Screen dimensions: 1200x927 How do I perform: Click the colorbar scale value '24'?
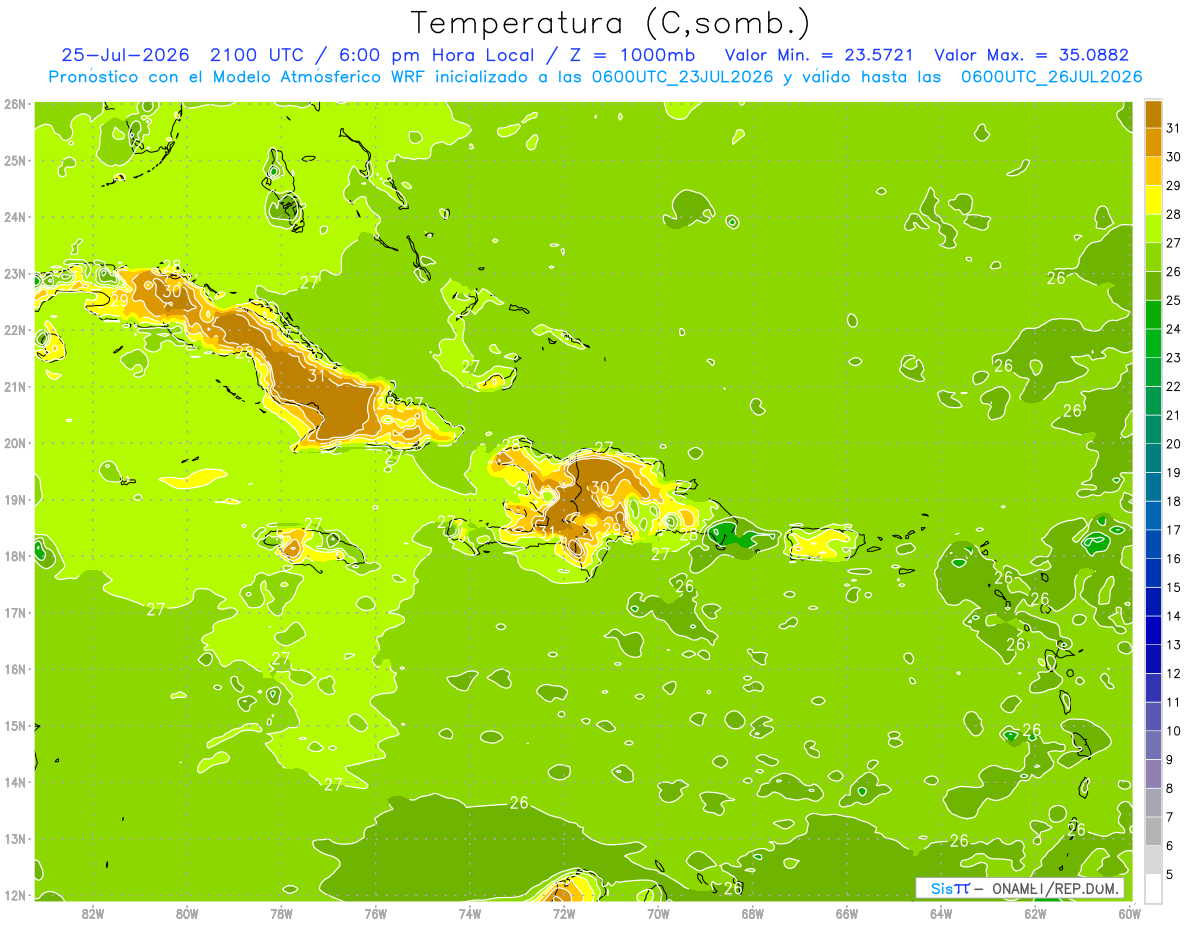point(1174,329)
